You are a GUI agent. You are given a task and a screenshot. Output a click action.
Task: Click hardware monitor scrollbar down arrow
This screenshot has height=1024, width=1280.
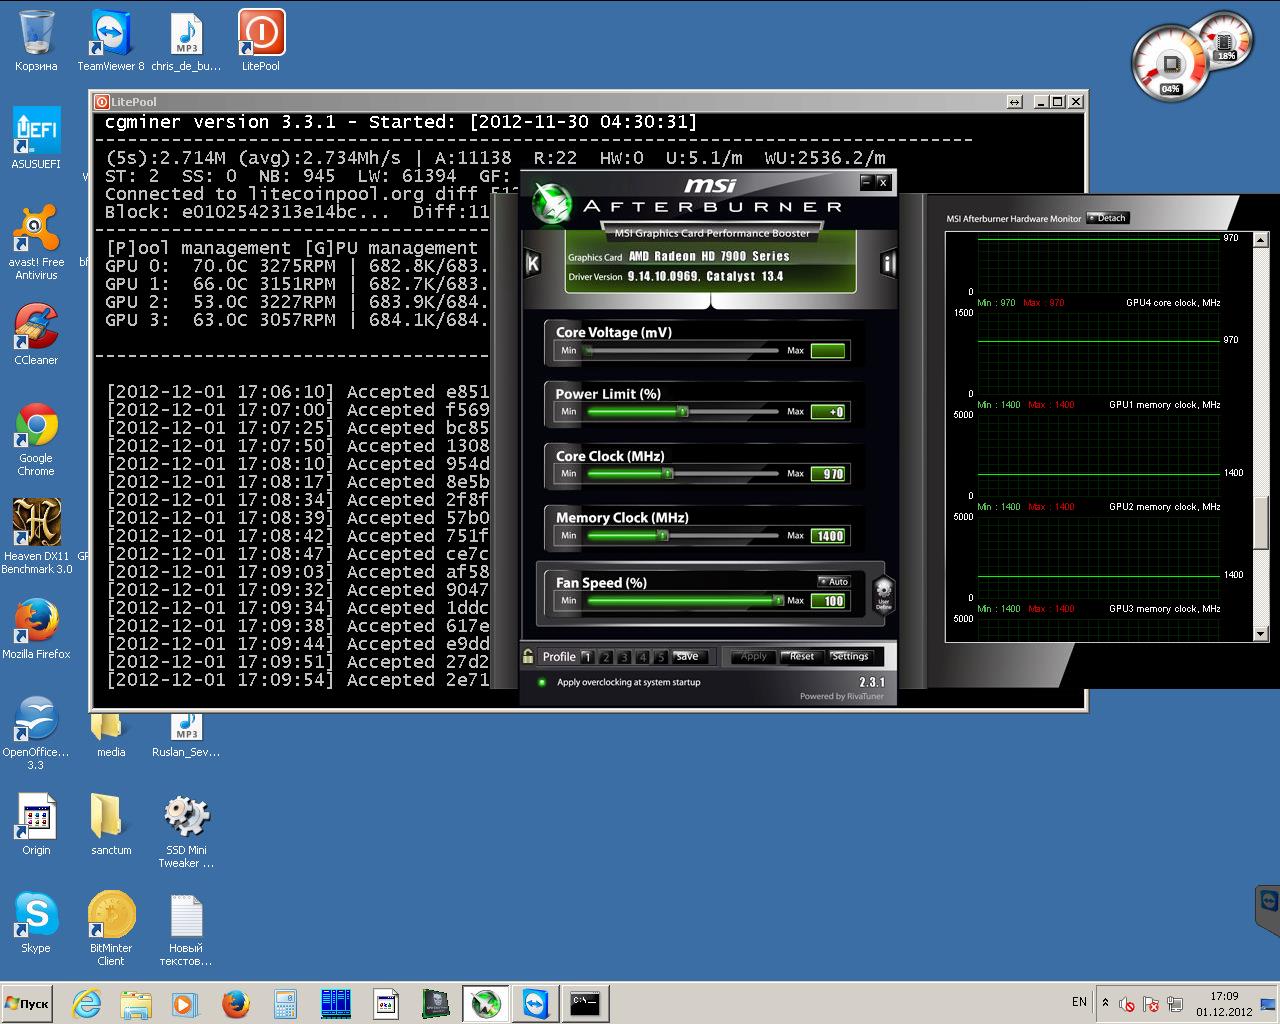[x=1260, y=634]
